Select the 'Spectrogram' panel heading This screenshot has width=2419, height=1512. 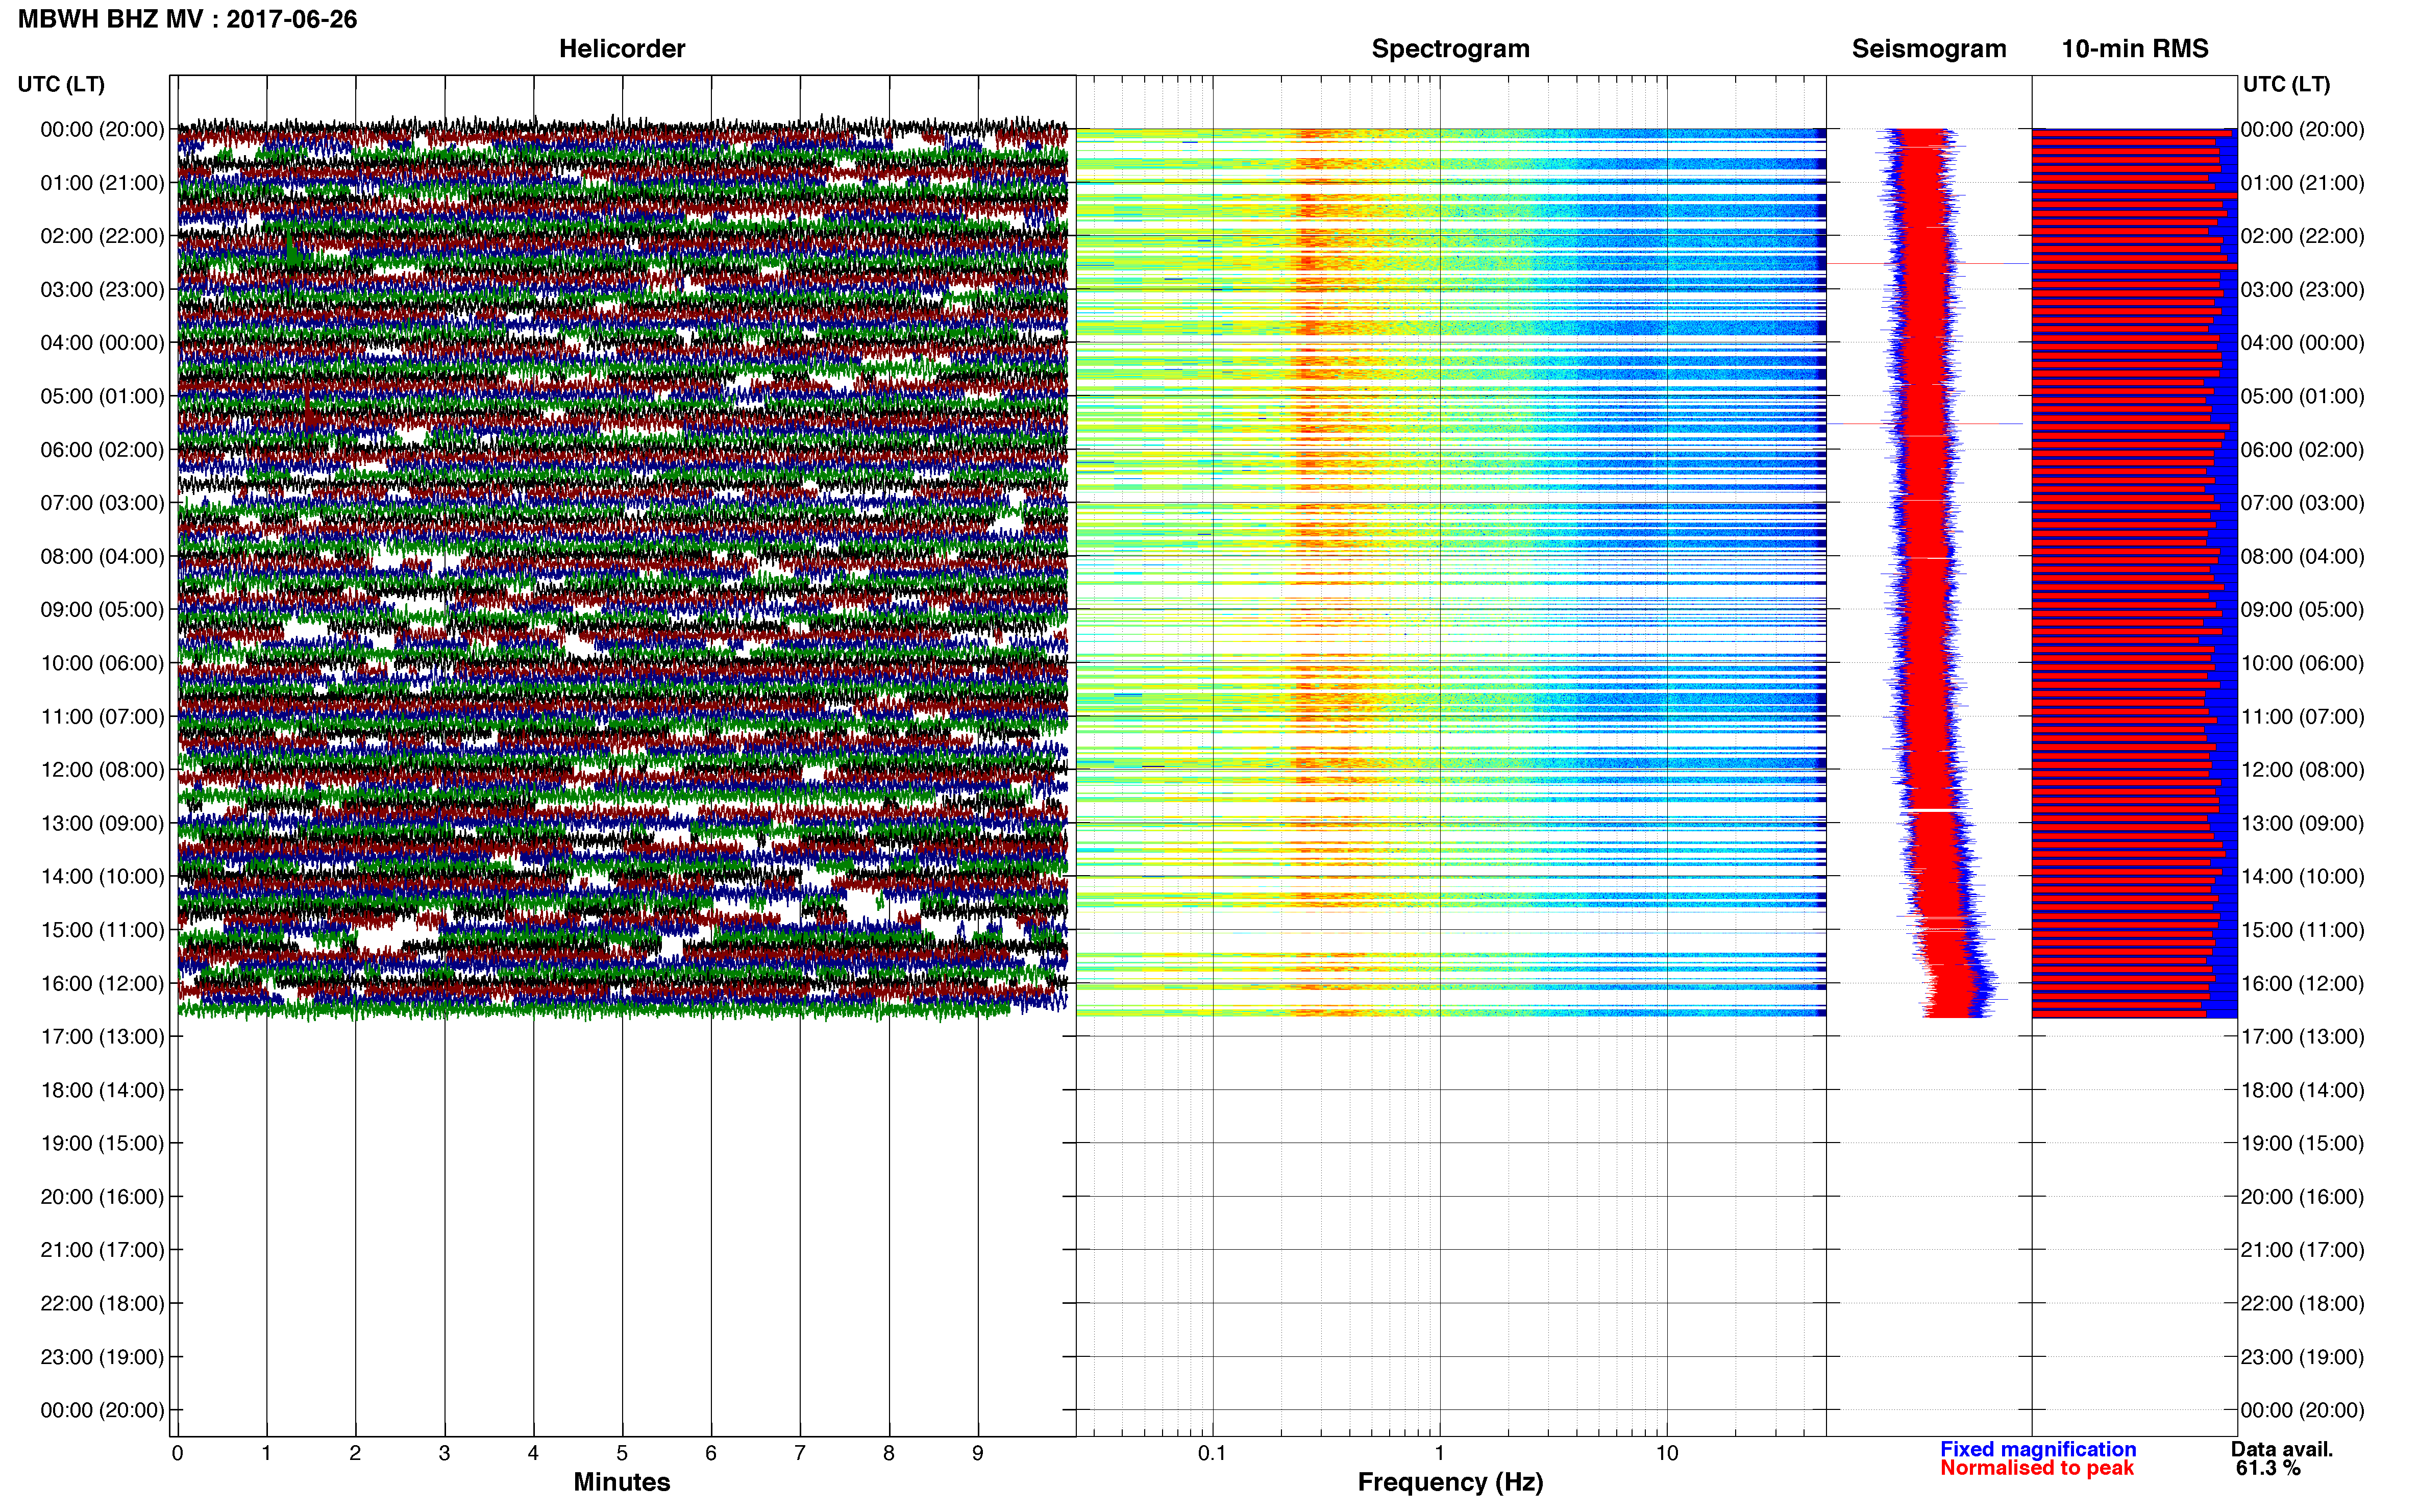(1450, 49)
